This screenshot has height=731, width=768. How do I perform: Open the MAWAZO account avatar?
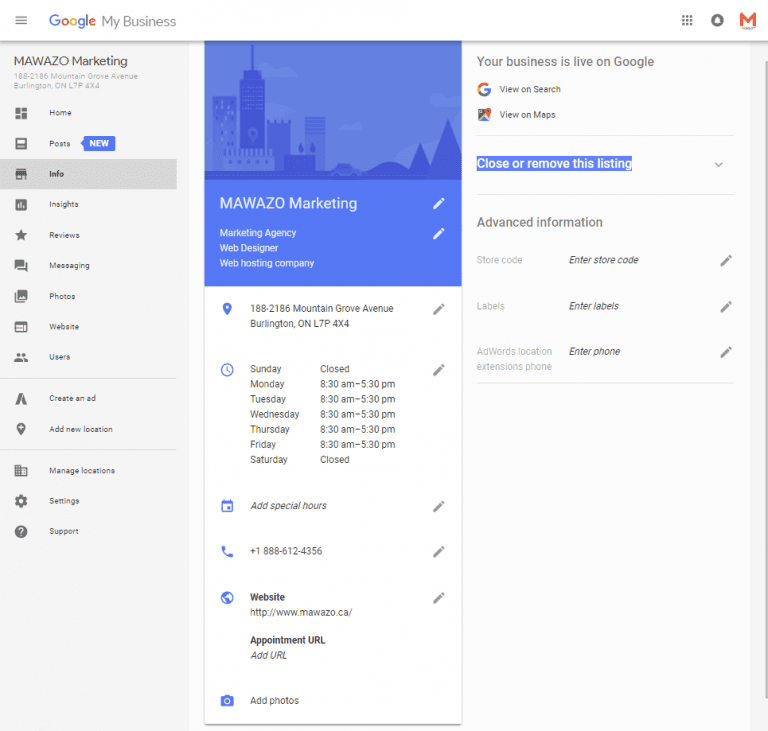747,21
